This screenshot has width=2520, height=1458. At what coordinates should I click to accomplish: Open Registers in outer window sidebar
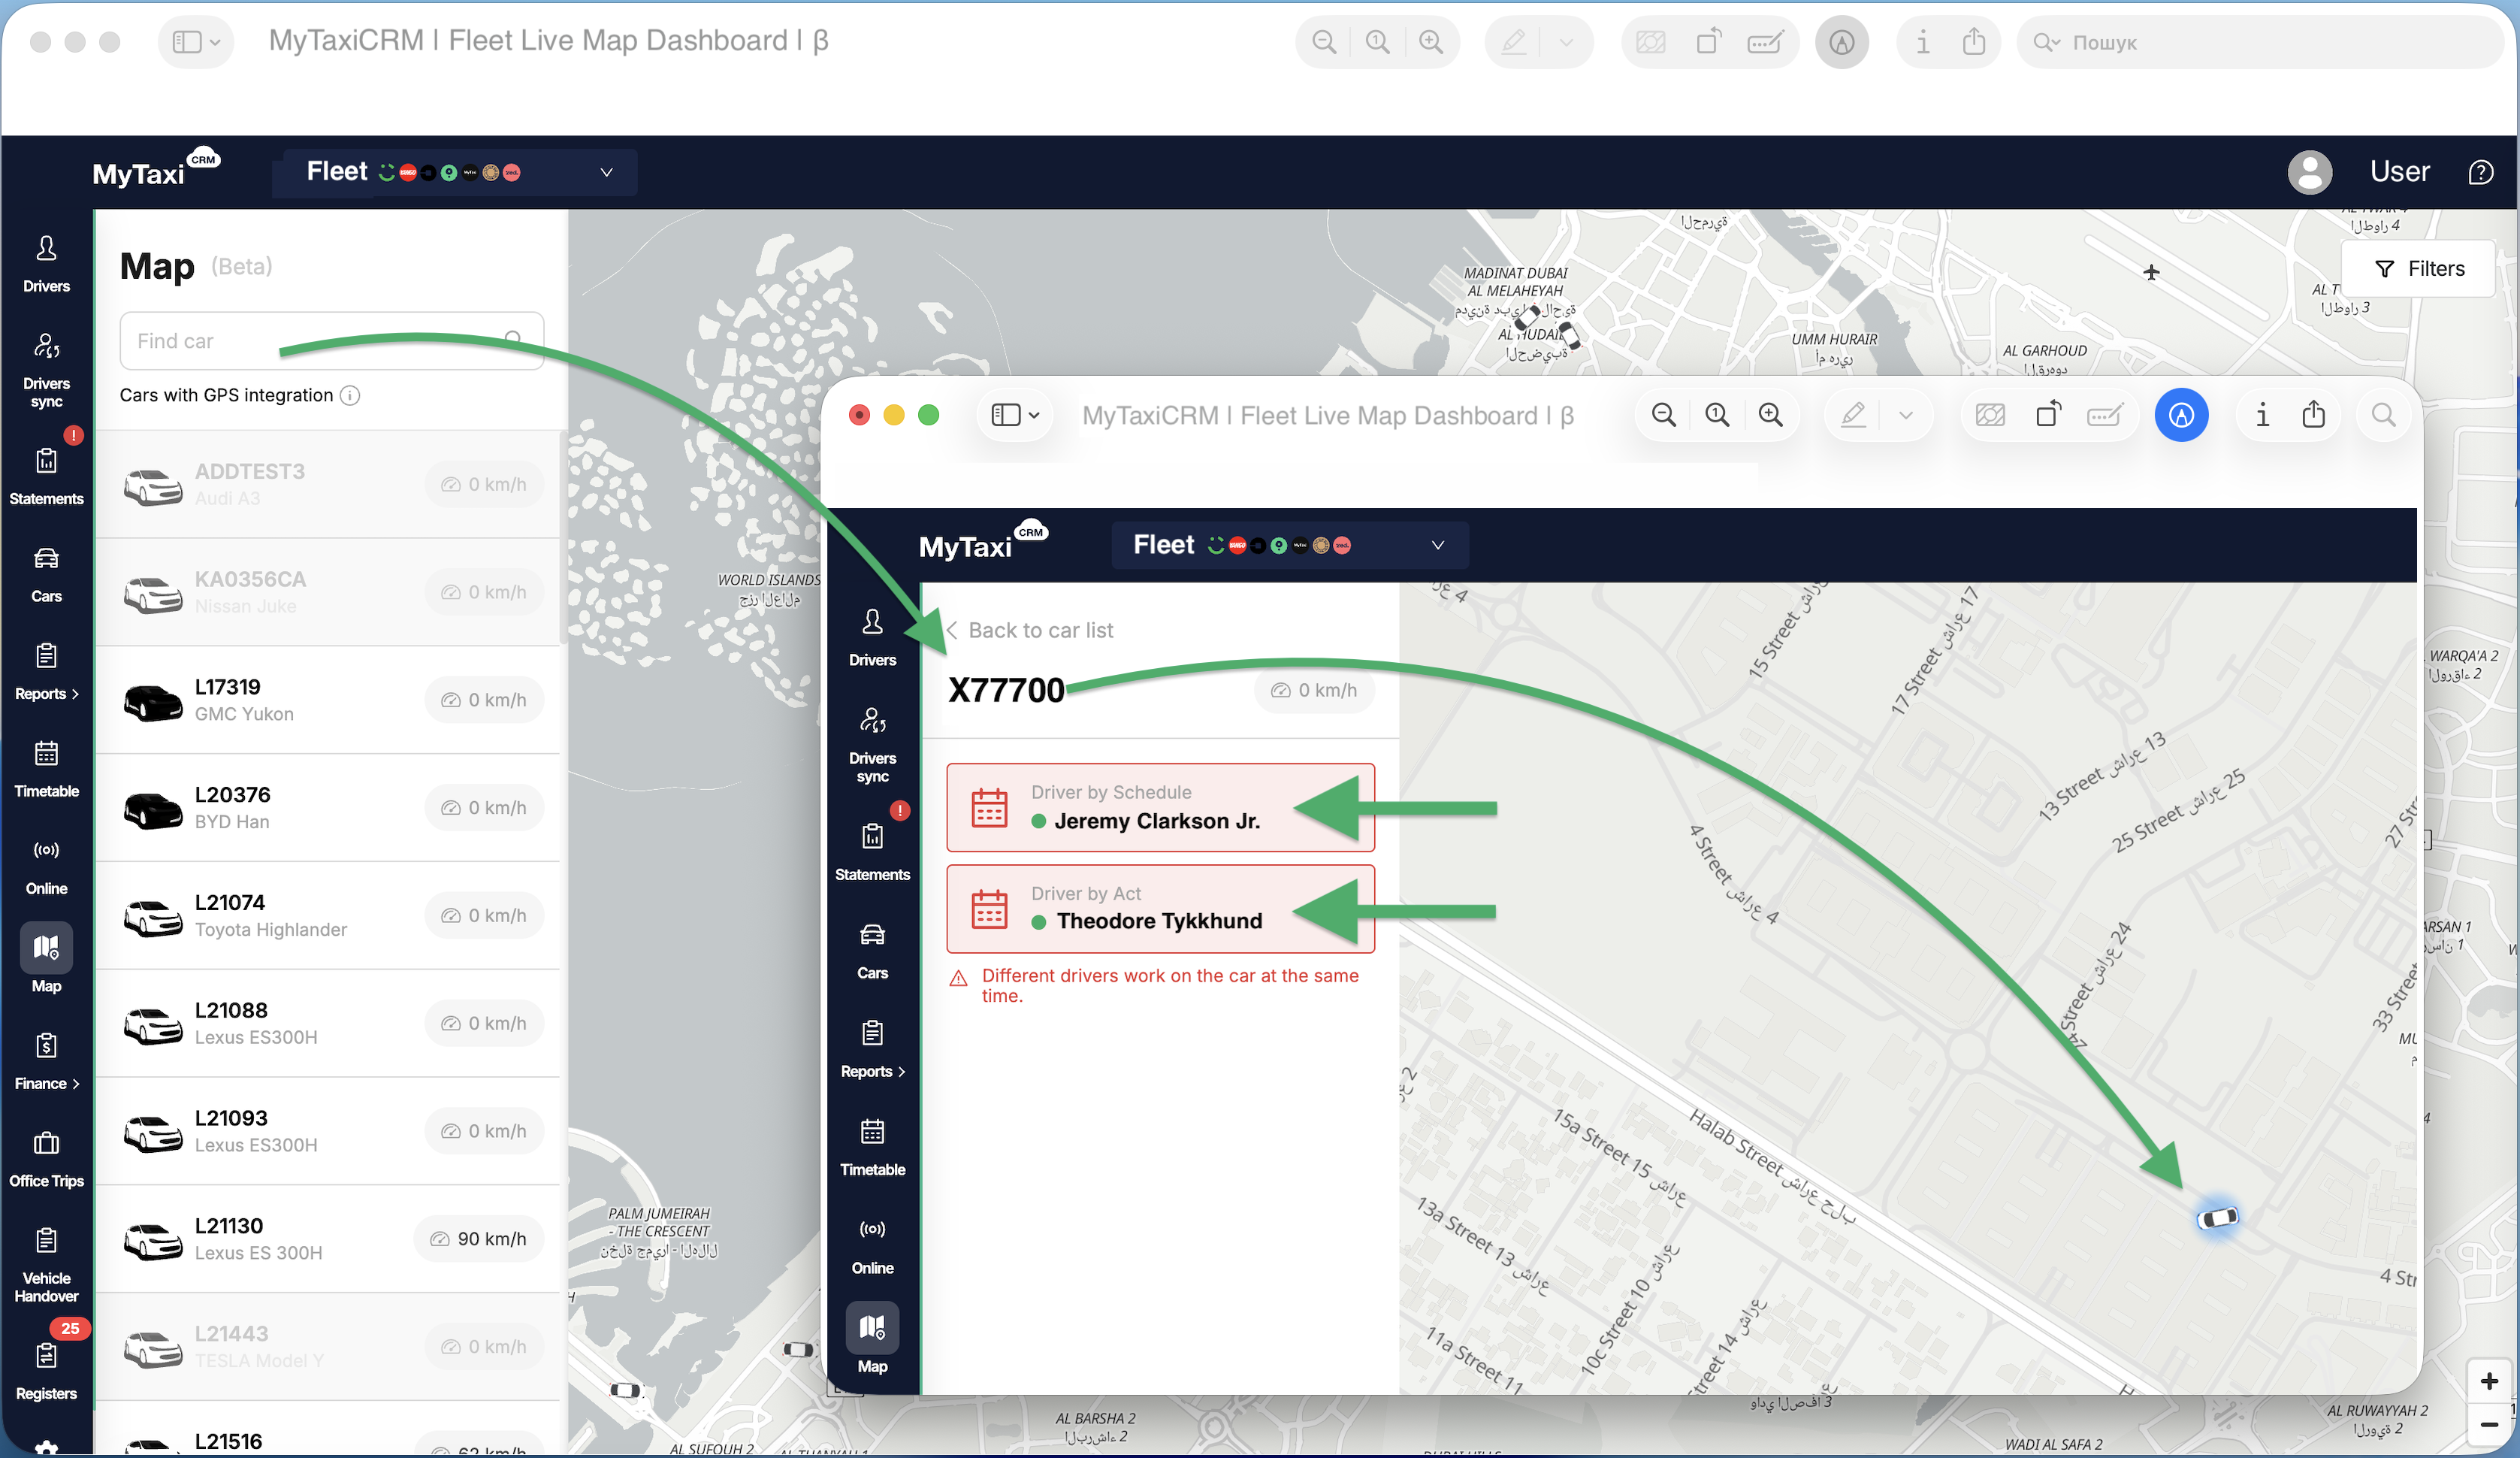click(46, 1370)
